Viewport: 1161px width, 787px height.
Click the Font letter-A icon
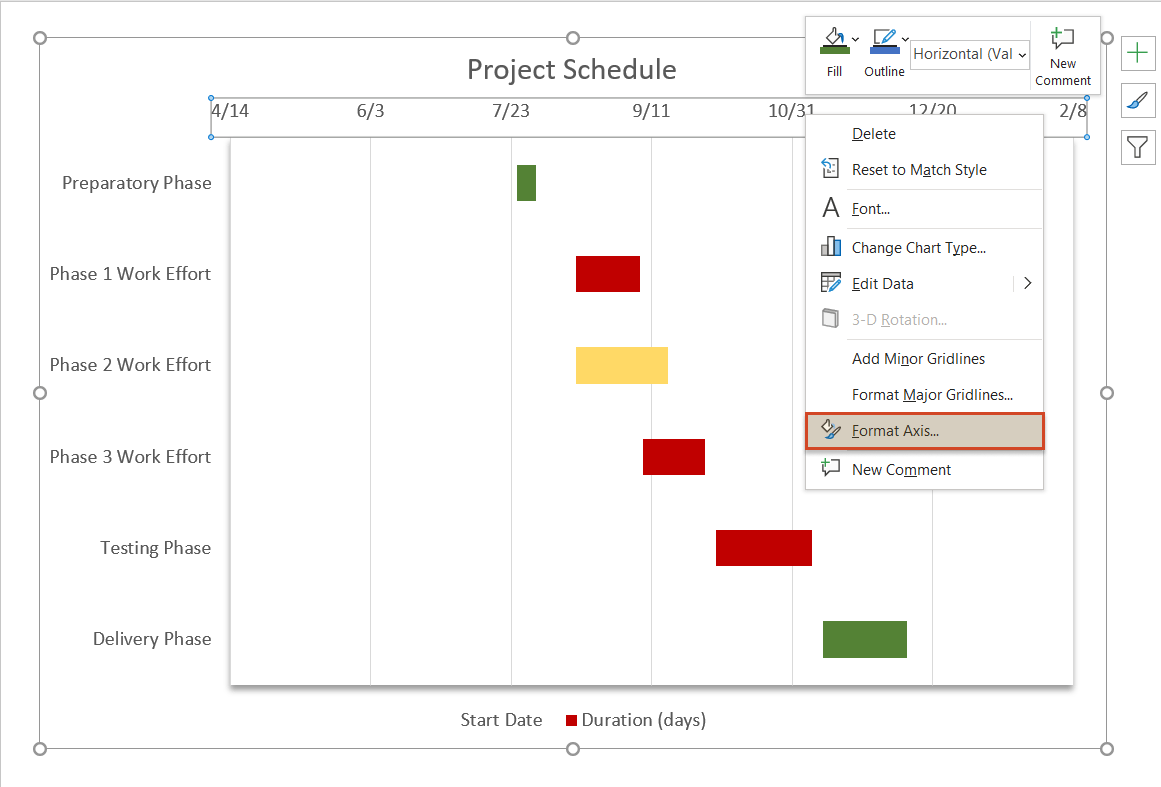pyautogui.click(x=830, y=208)
